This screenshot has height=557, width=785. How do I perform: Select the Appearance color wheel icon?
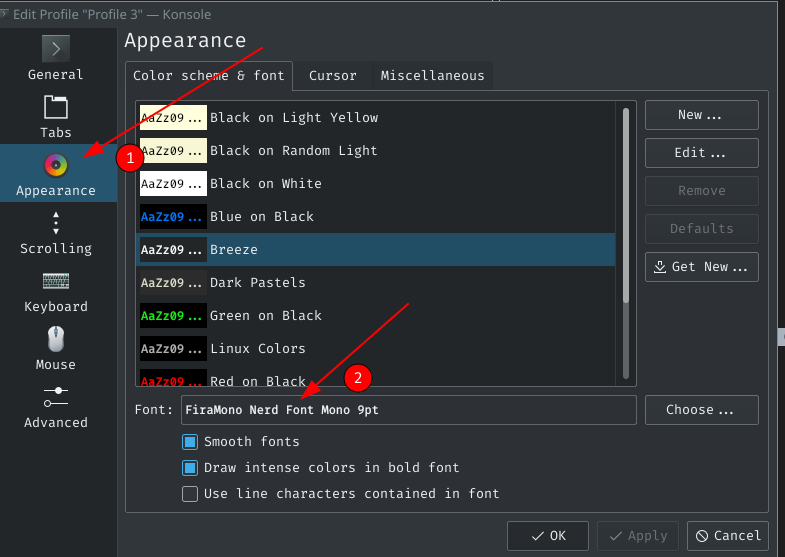click(x=56, y=164)
